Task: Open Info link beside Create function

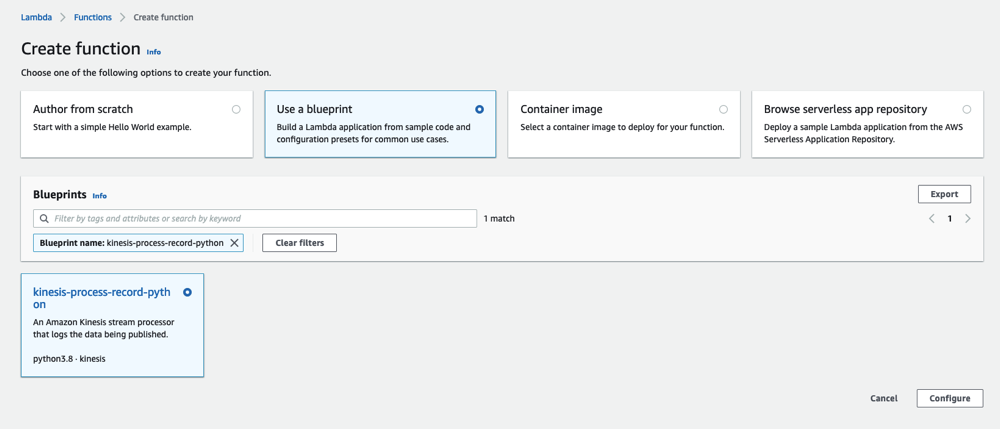Action: click(154, 52)
